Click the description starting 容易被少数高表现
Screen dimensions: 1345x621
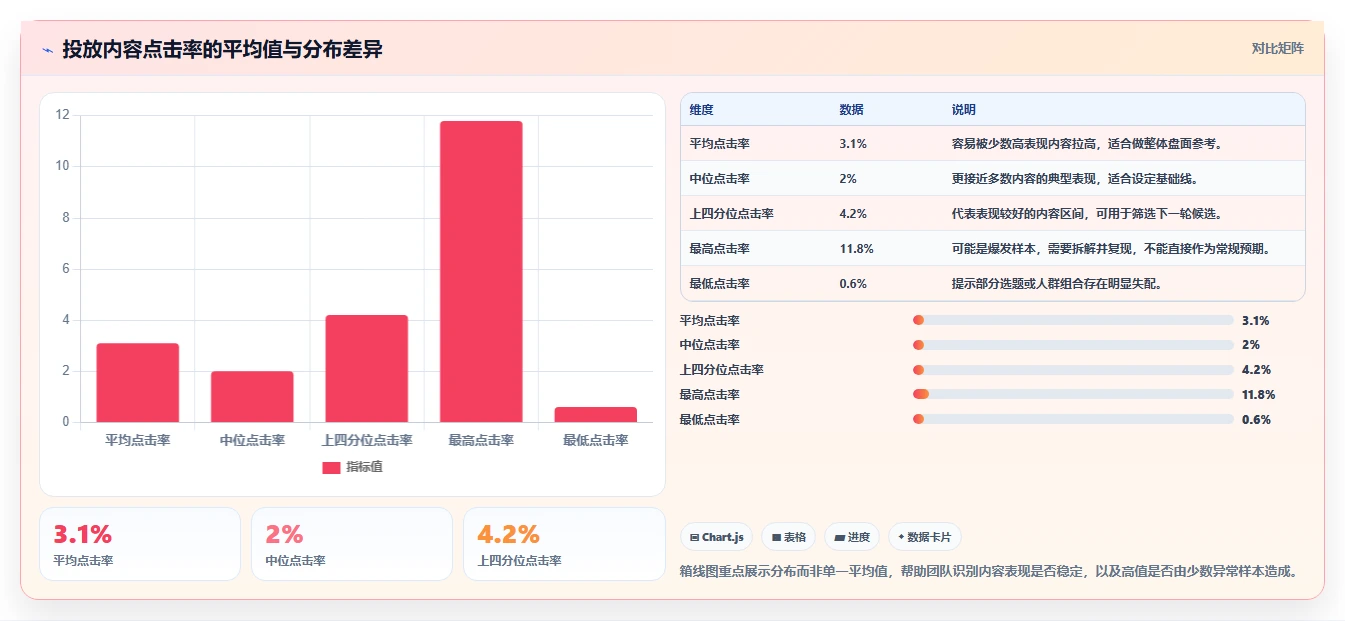1087,144
